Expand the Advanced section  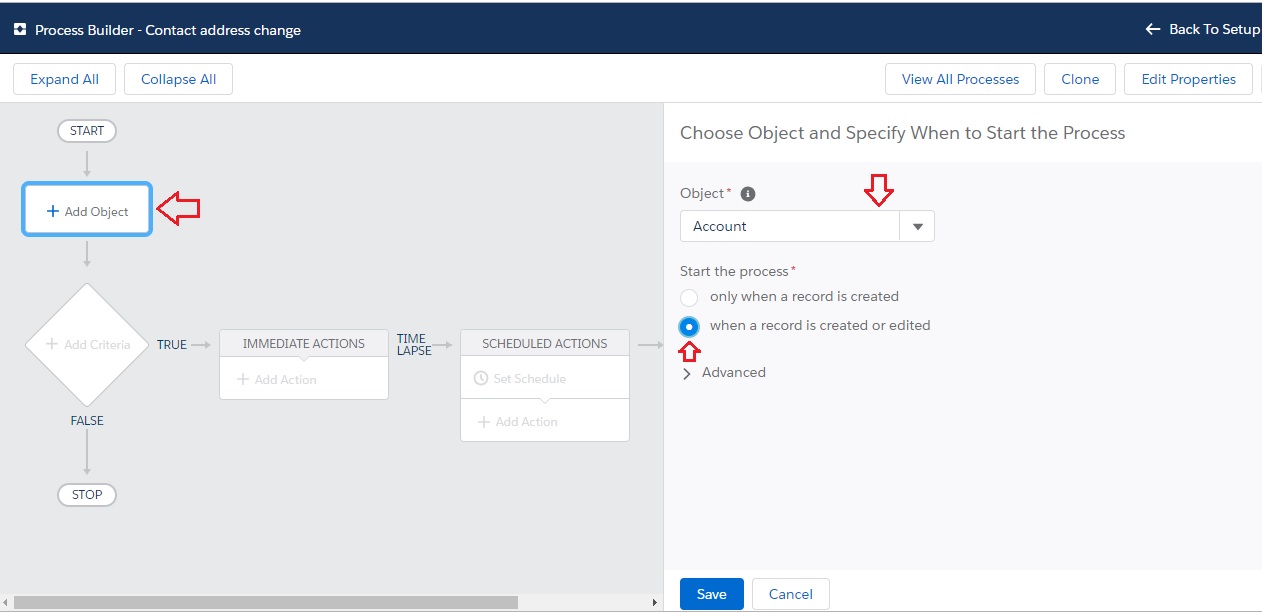(x=723, y=372)
